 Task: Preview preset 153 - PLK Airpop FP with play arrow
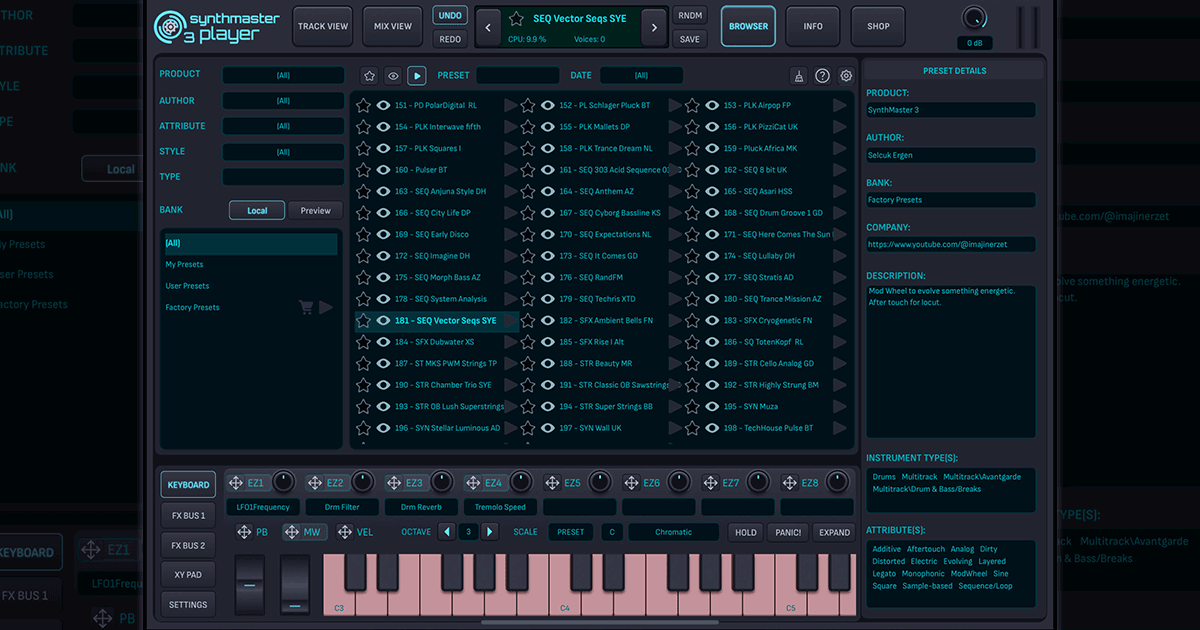[x=840, y=105]
